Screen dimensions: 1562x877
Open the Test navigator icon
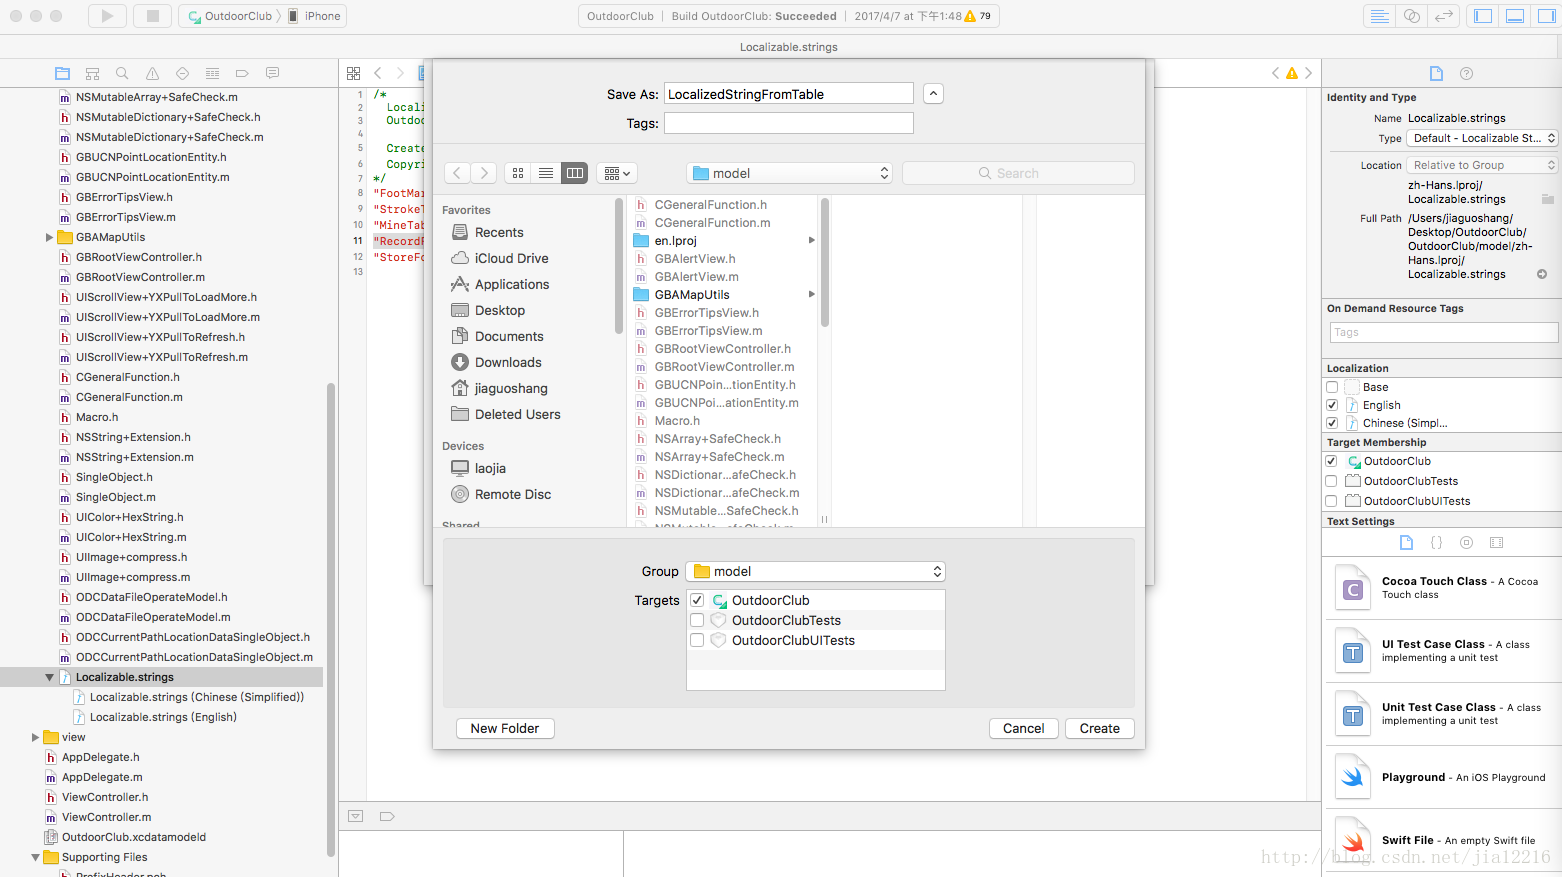point(182,73)
